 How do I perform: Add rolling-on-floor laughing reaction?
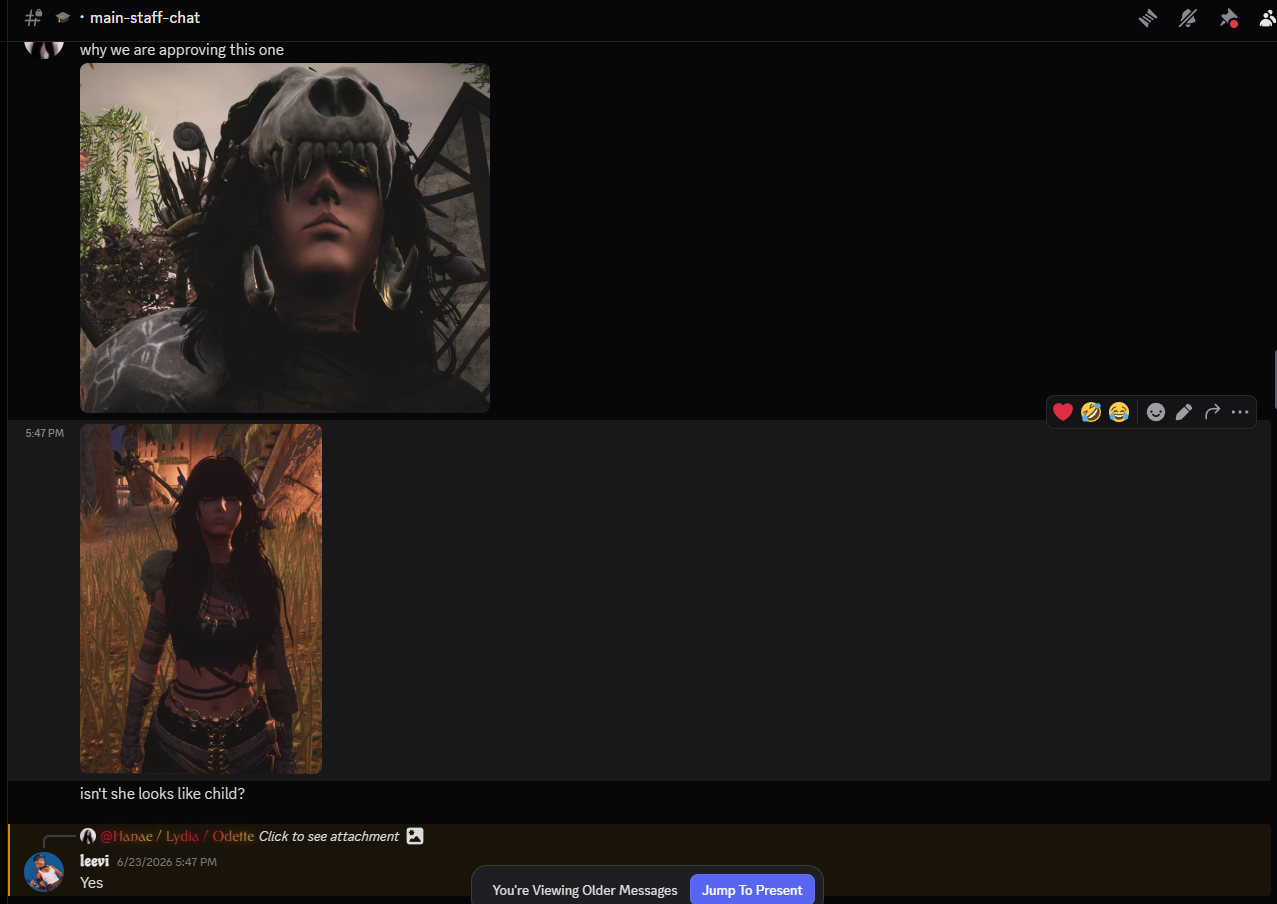pyautogui.click(x=1091, y=412)
